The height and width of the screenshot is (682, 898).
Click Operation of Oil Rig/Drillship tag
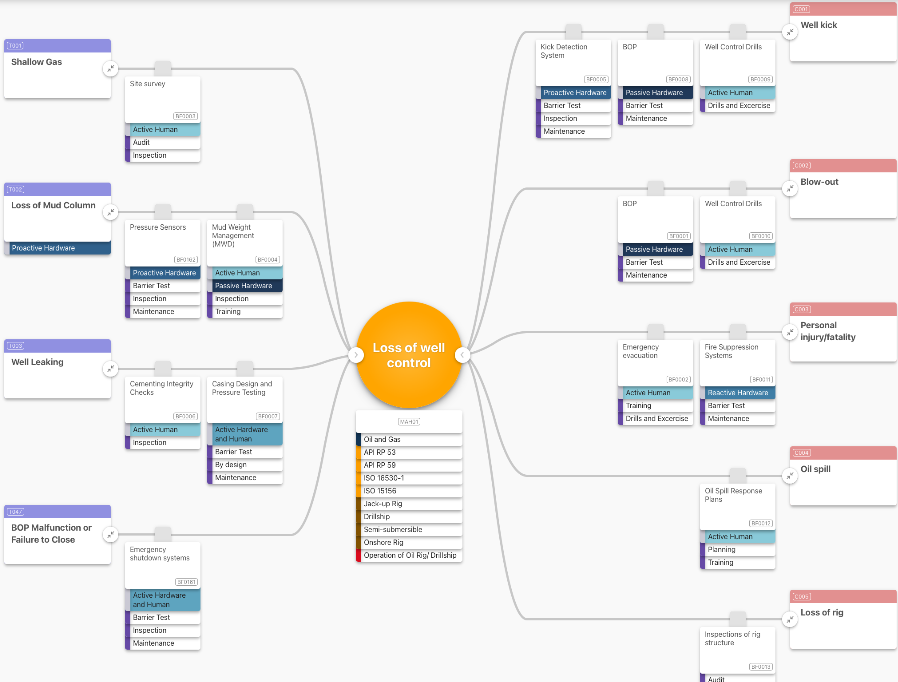coord(409,555)
